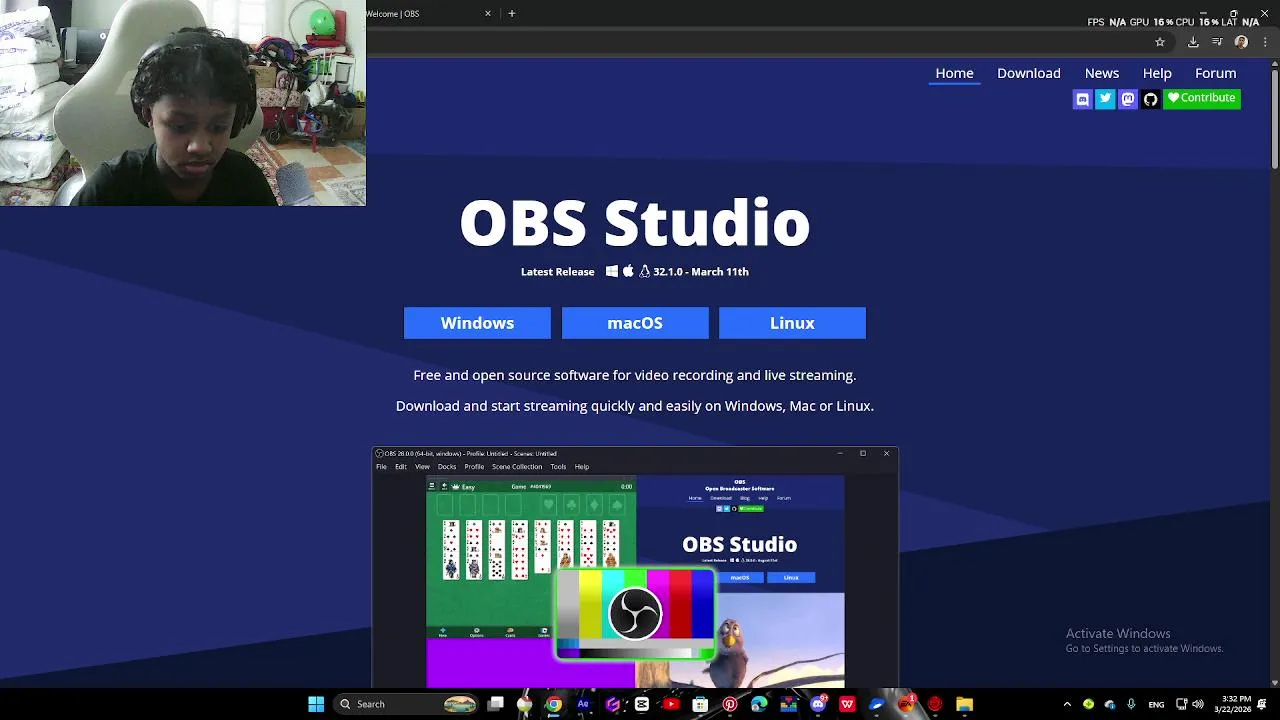Open Microsoft Store from the taskbar
This screenshot has width=1280, height=720.
click(700, 704)
